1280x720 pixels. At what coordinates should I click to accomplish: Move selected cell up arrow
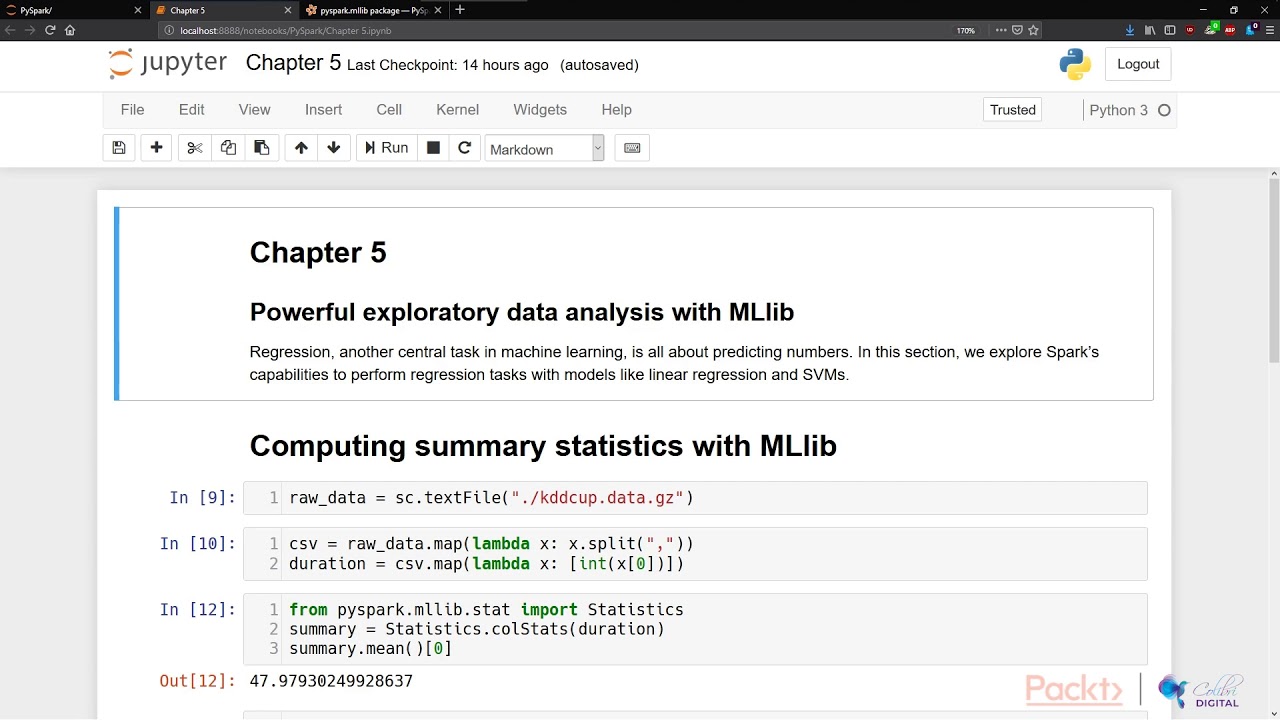[301, 148]
